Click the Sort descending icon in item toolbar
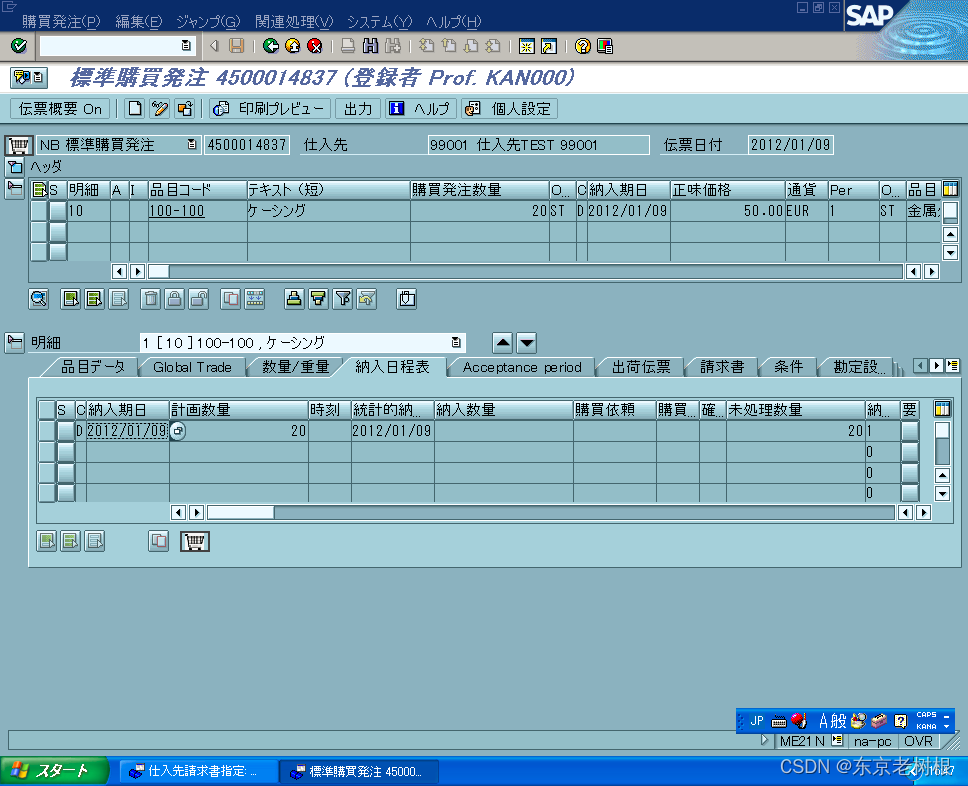The image size is (968, 786). [318, 299]
